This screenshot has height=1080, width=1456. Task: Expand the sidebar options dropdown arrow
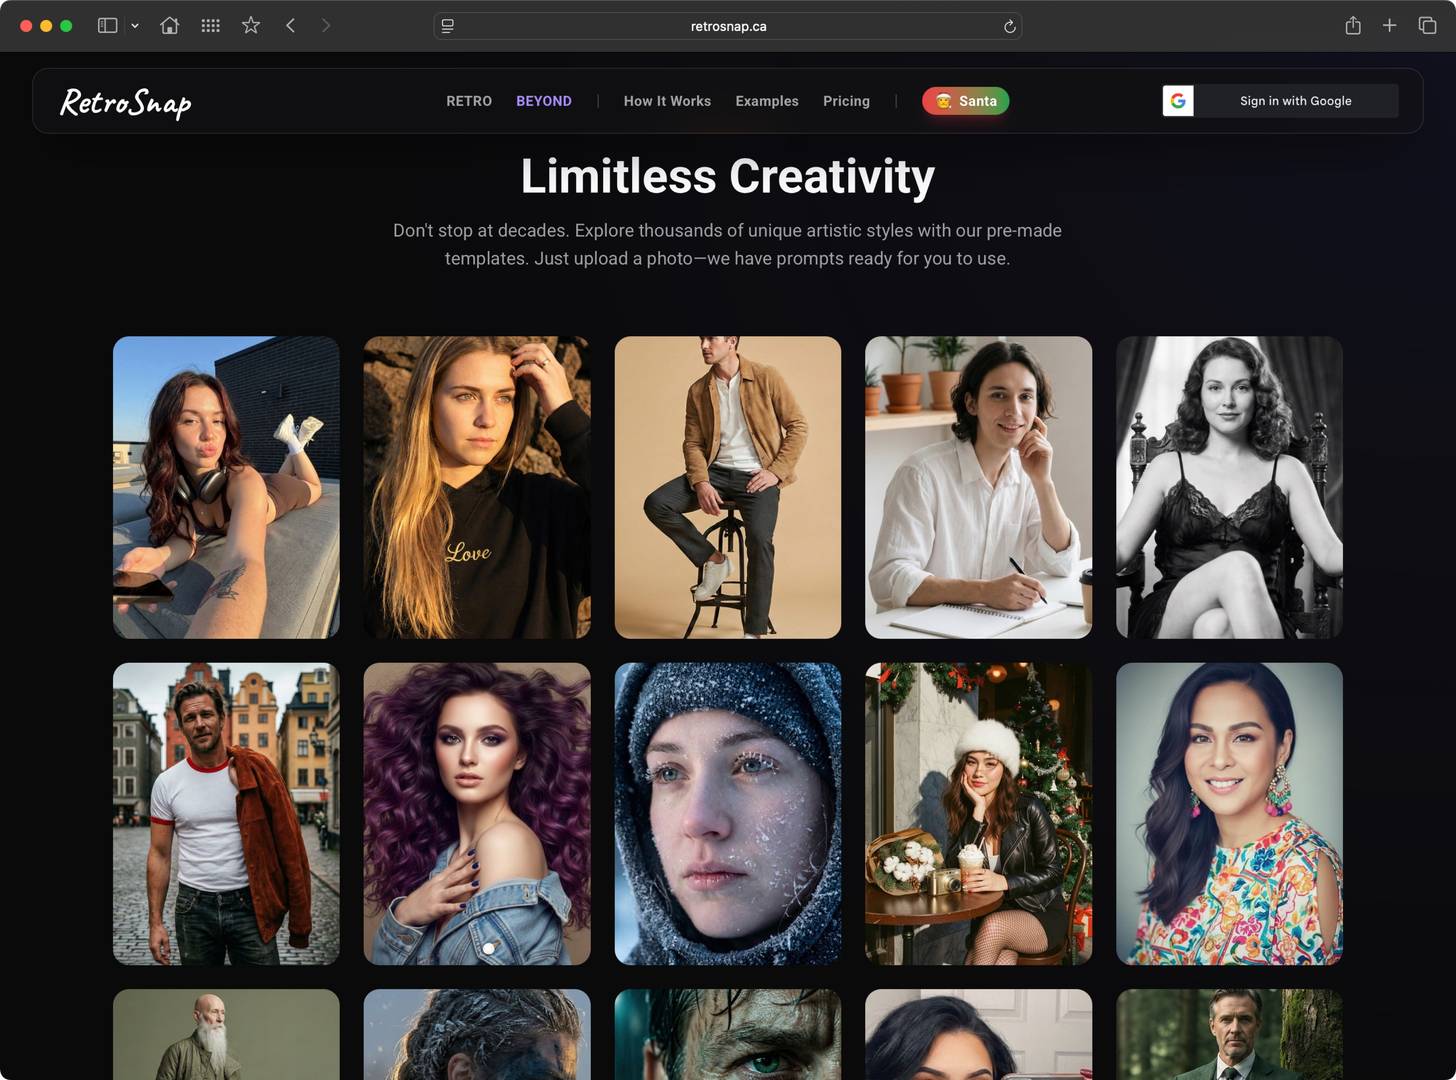click(135, 26)
